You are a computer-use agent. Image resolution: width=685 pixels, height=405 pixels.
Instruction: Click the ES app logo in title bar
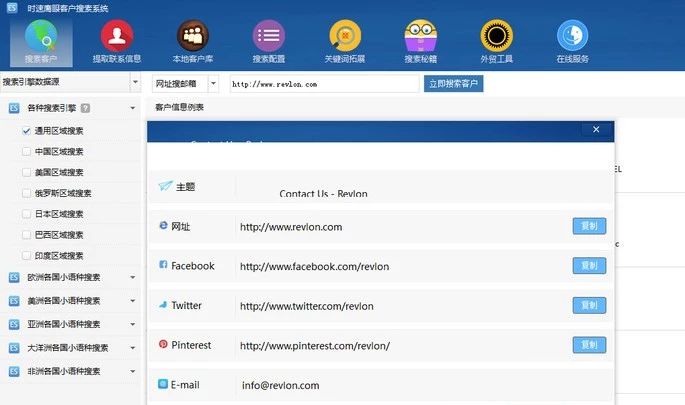coord(12,7)
